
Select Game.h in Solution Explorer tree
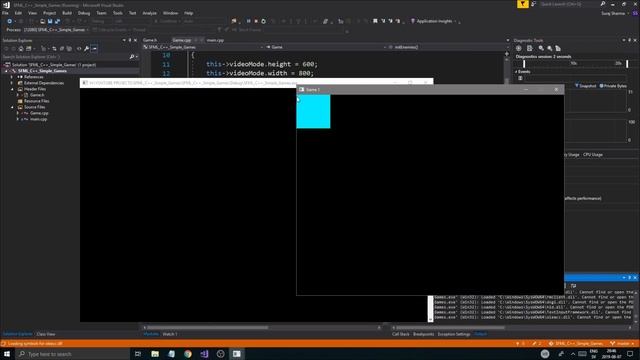(37, 95)
